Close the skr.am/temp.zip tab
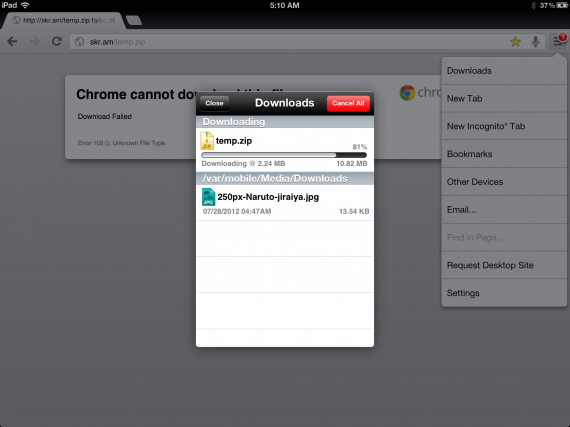This screenshot has height=427, width=570. pyautogui.click(x=113, y=20)
